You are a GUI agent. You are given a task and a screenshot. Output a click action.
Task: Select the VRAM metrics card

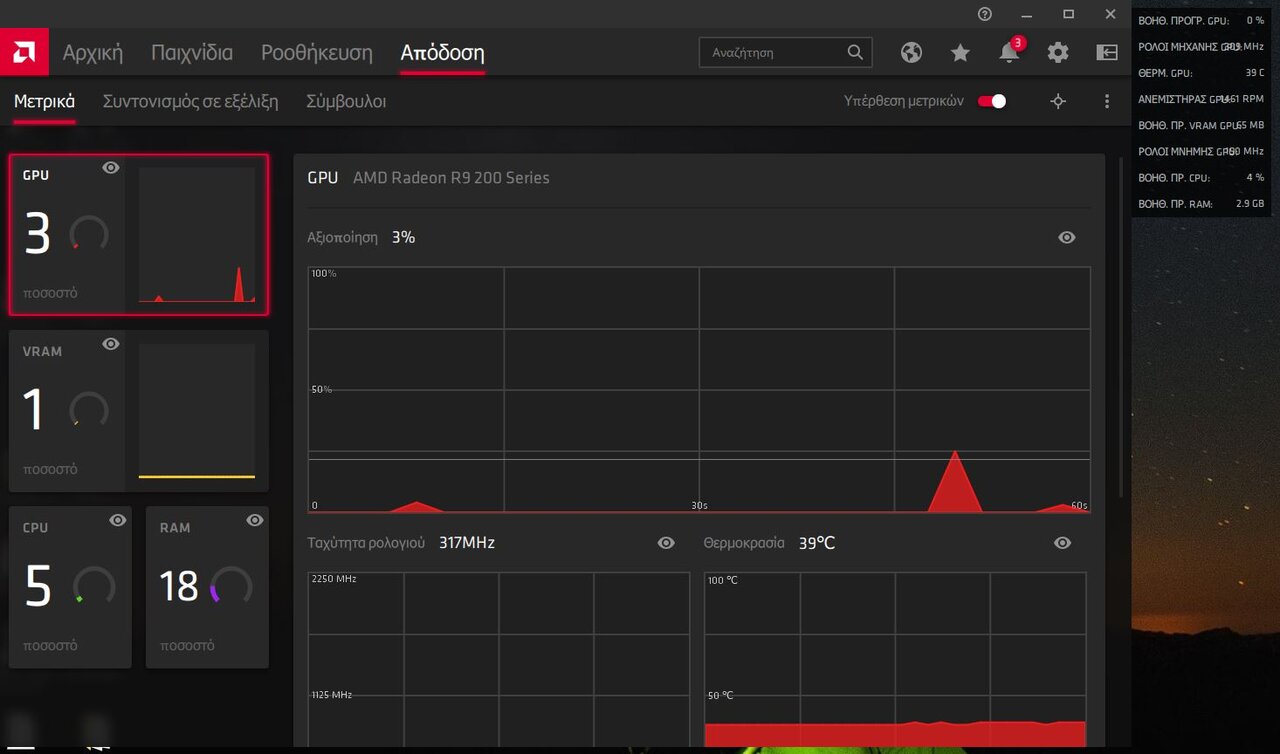pyautogui.click(x=139, y=411)
